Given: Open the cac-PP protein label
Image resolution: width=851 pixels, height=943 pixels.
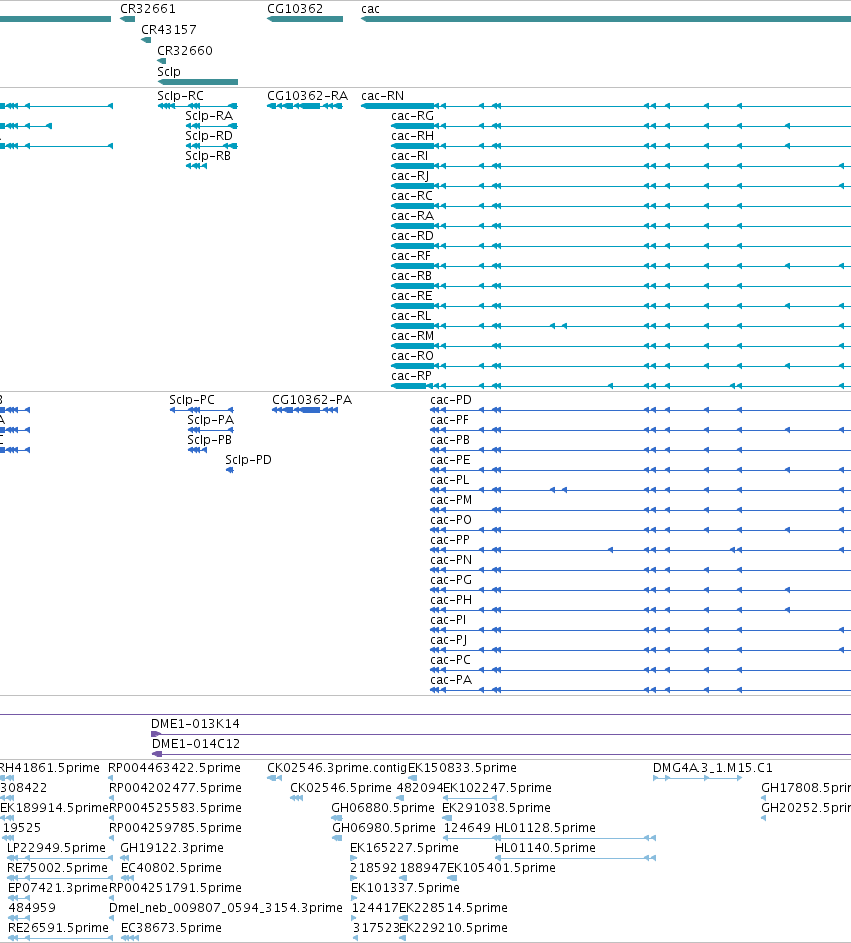Looking at the screenshot, I should point(450,540).
